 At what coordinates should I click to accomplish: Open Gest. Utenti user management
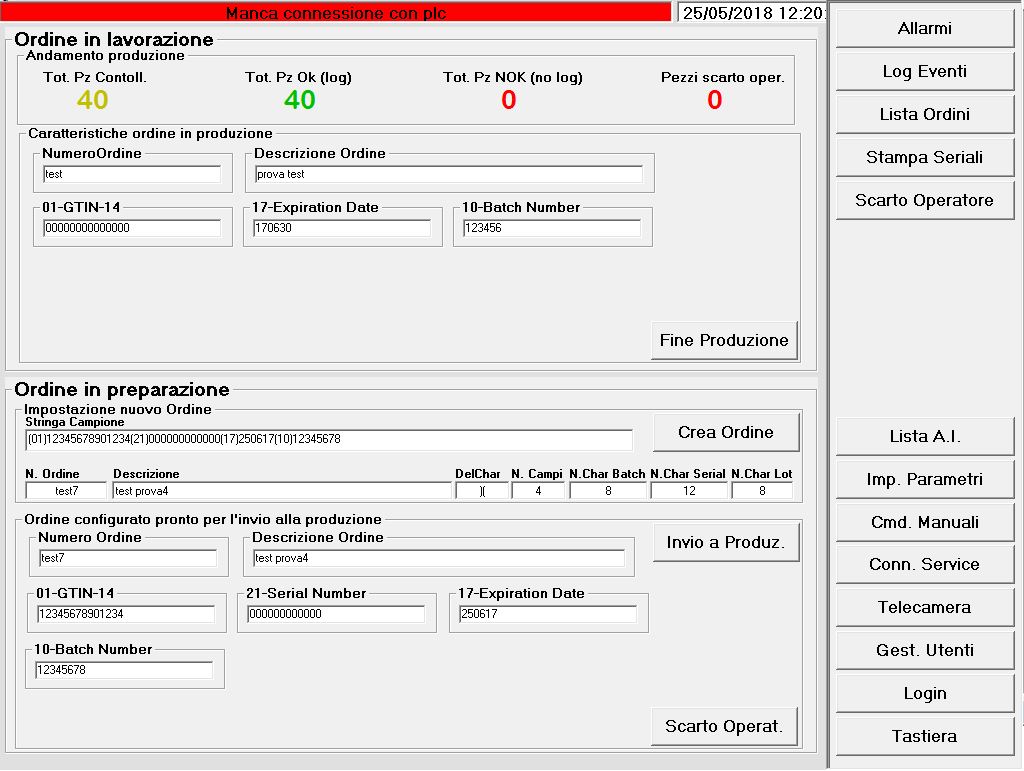pyautogui.click(x=924, y=650)
